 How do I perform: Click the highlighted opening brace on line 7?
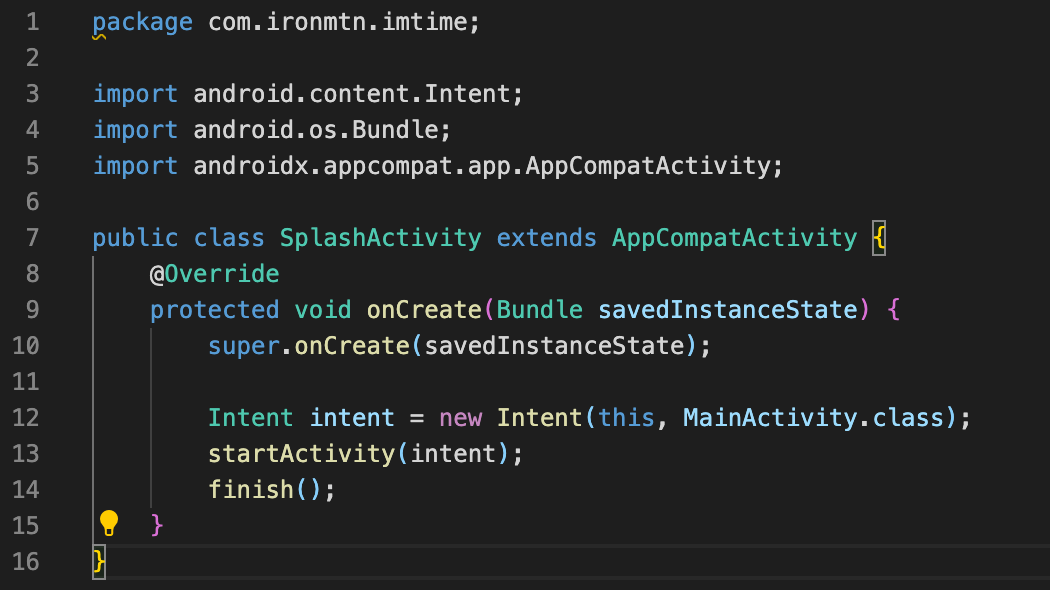pos(879,238)
